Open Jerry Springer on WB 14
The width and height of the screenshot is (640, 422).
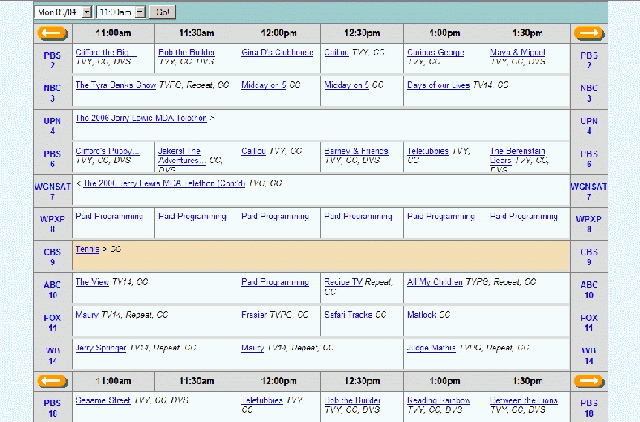pos(101,348)
